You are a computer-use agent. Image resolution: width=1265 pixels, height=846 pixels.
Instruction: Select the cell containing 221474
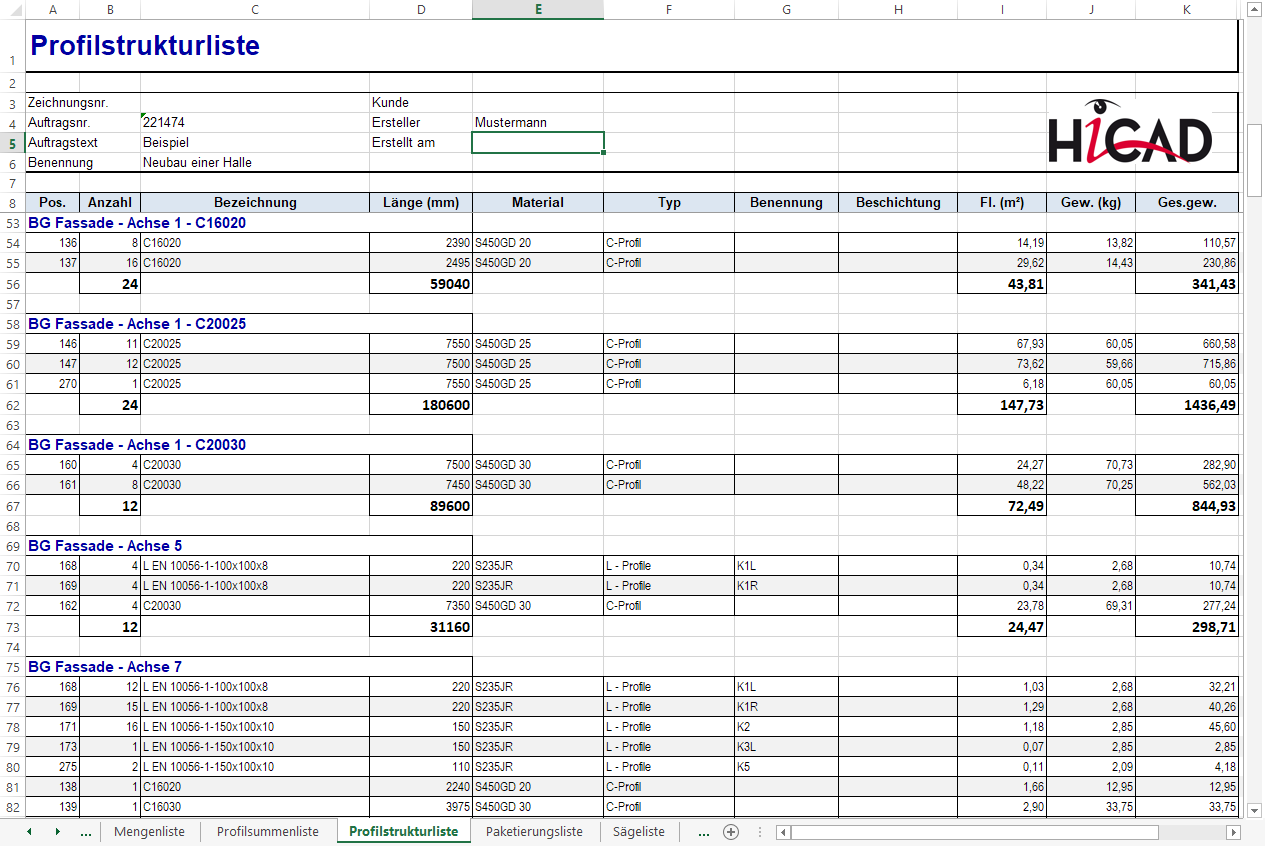255,123
